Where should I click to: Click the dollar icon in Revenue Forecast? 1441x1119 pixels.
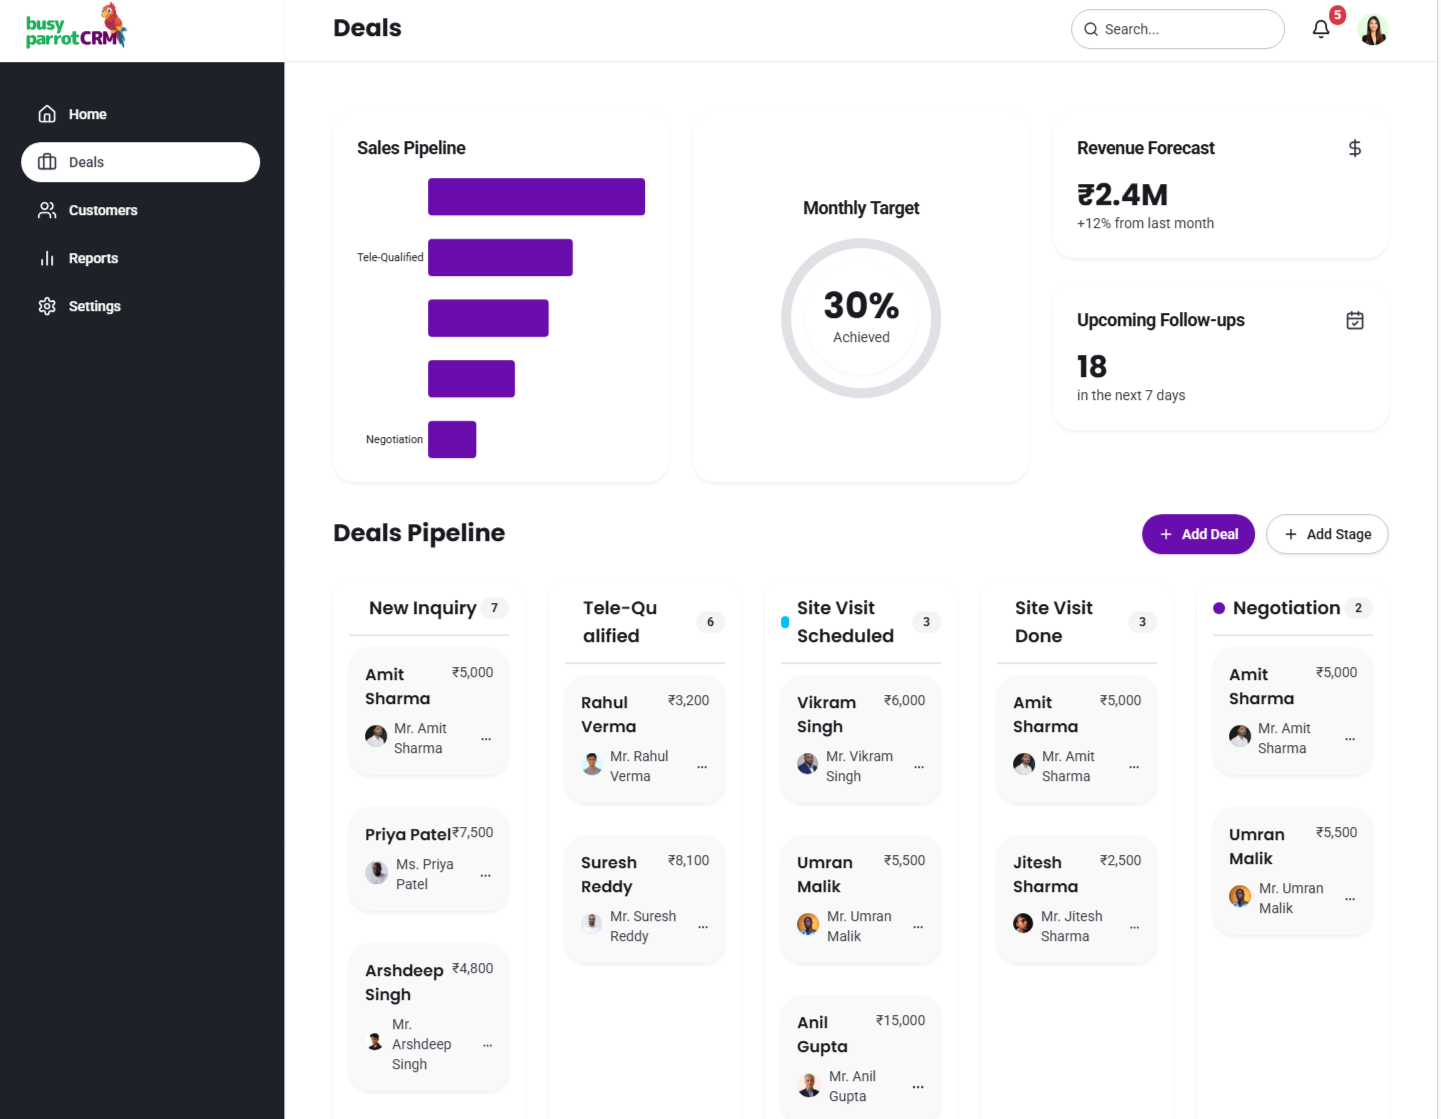[1354, 148]
